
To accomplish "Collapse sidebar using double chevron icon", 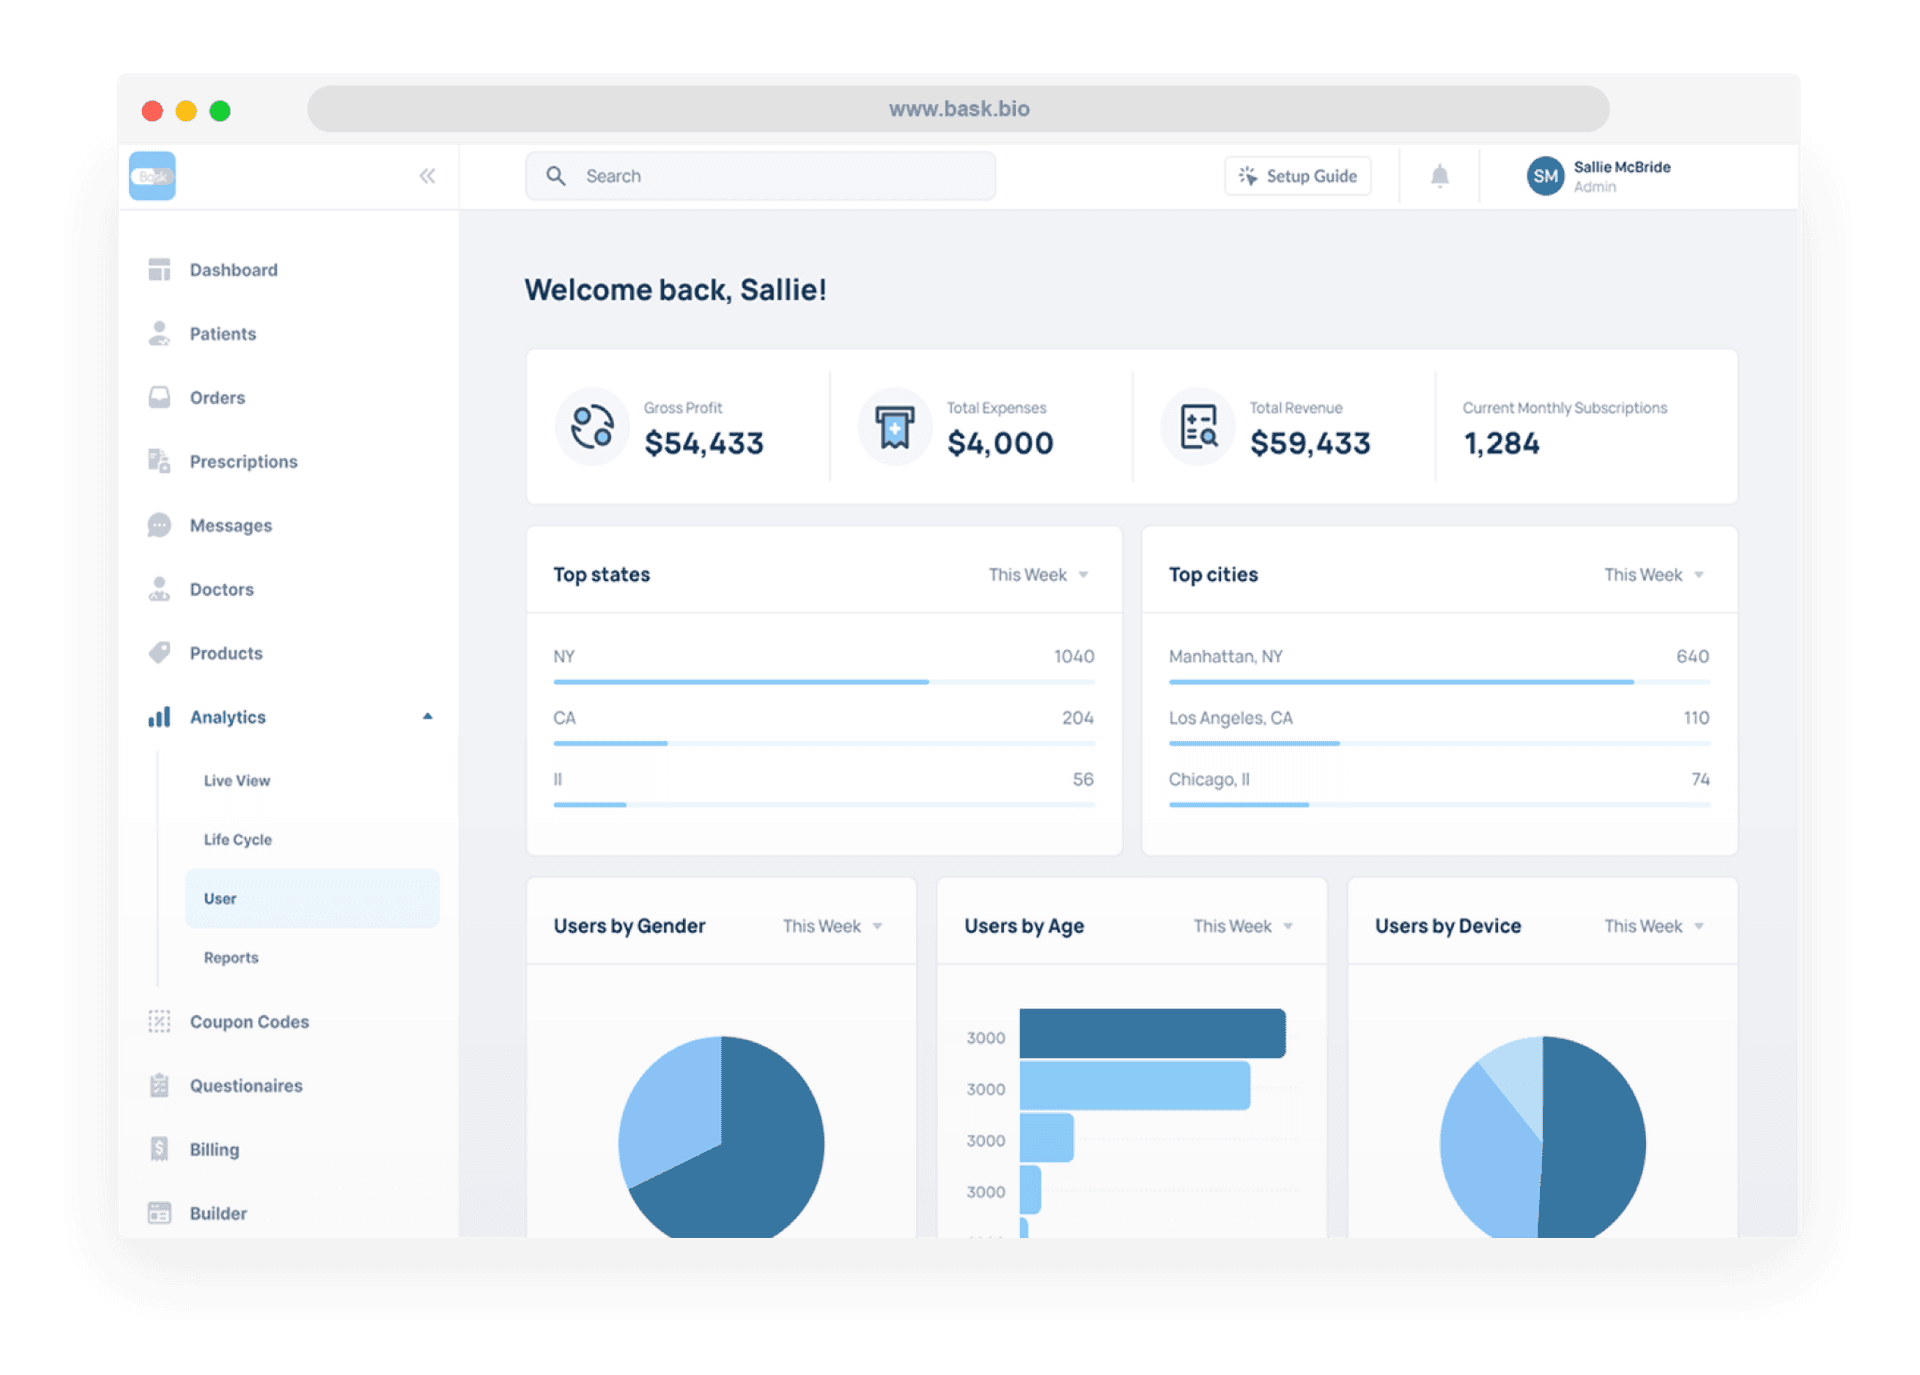I will pos(427,177).
